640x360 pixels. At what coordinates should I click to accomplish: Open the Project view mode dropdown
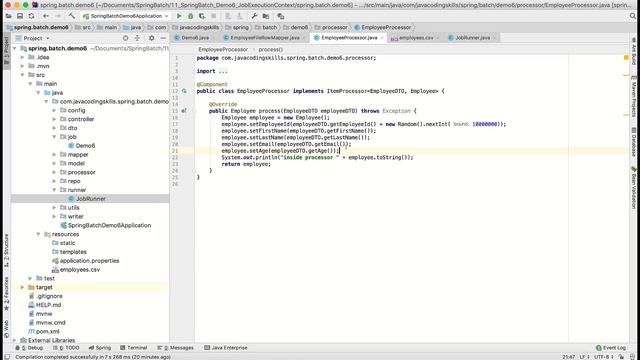33,38
